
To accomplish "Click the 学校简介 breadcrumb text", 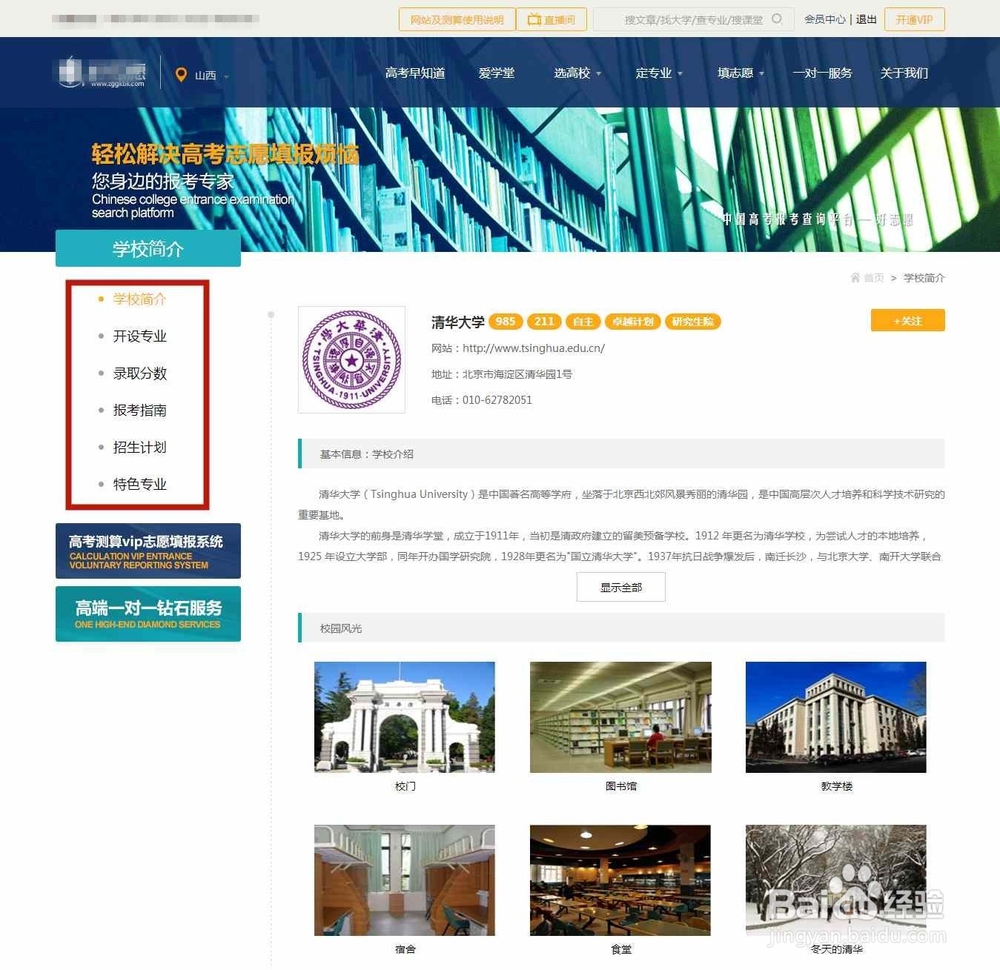I will 923,277.
